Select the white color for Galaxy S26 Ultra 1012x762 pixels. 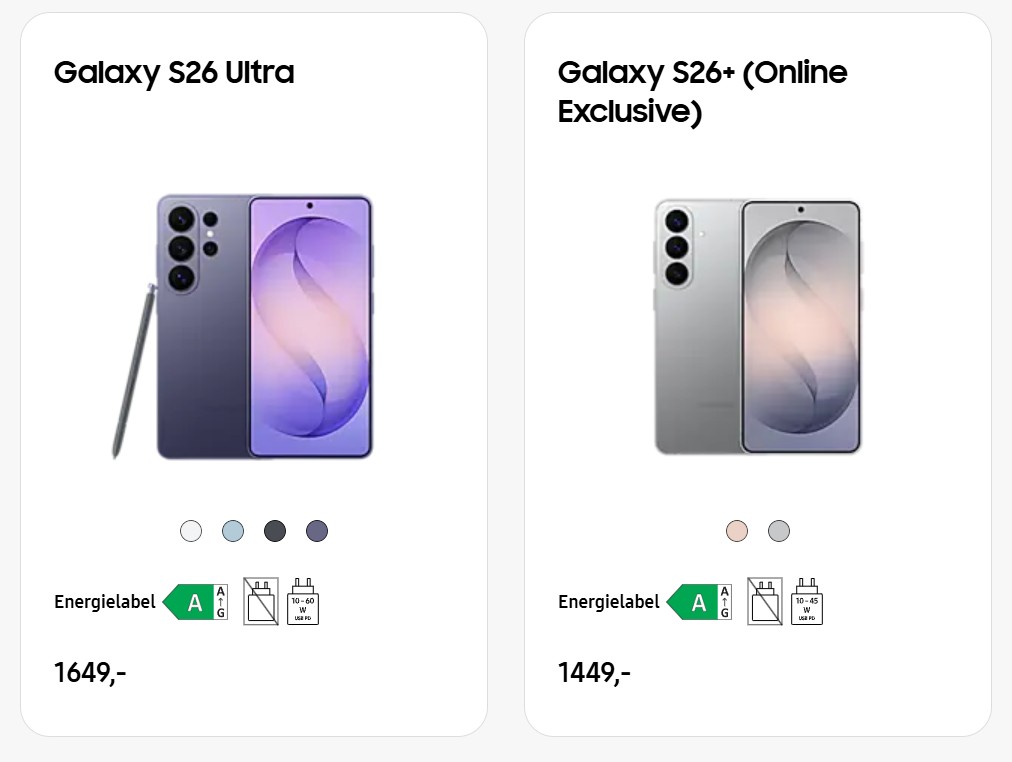point(191,531)
